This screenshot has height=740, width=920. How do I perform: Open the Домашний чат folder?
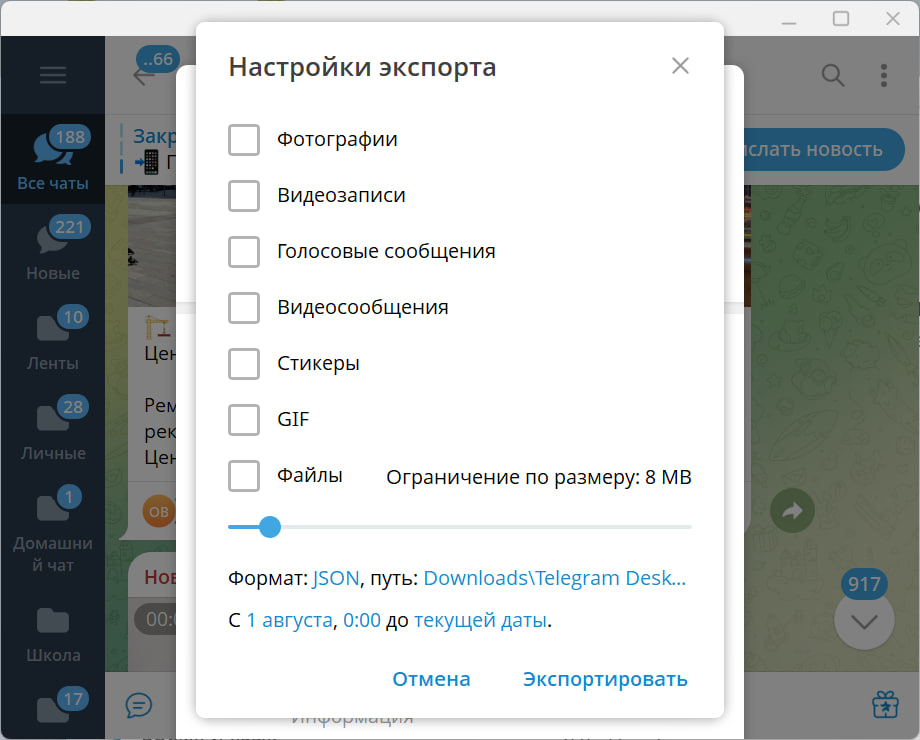52,530
